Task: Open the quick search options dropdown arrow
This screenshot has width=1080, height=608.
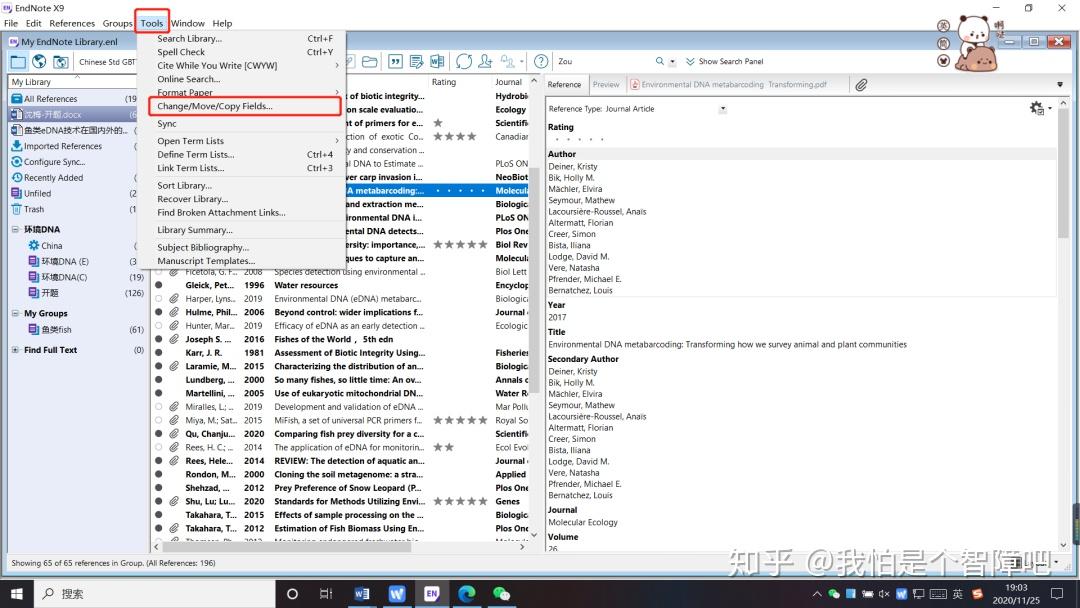Action: click(672, 62)
